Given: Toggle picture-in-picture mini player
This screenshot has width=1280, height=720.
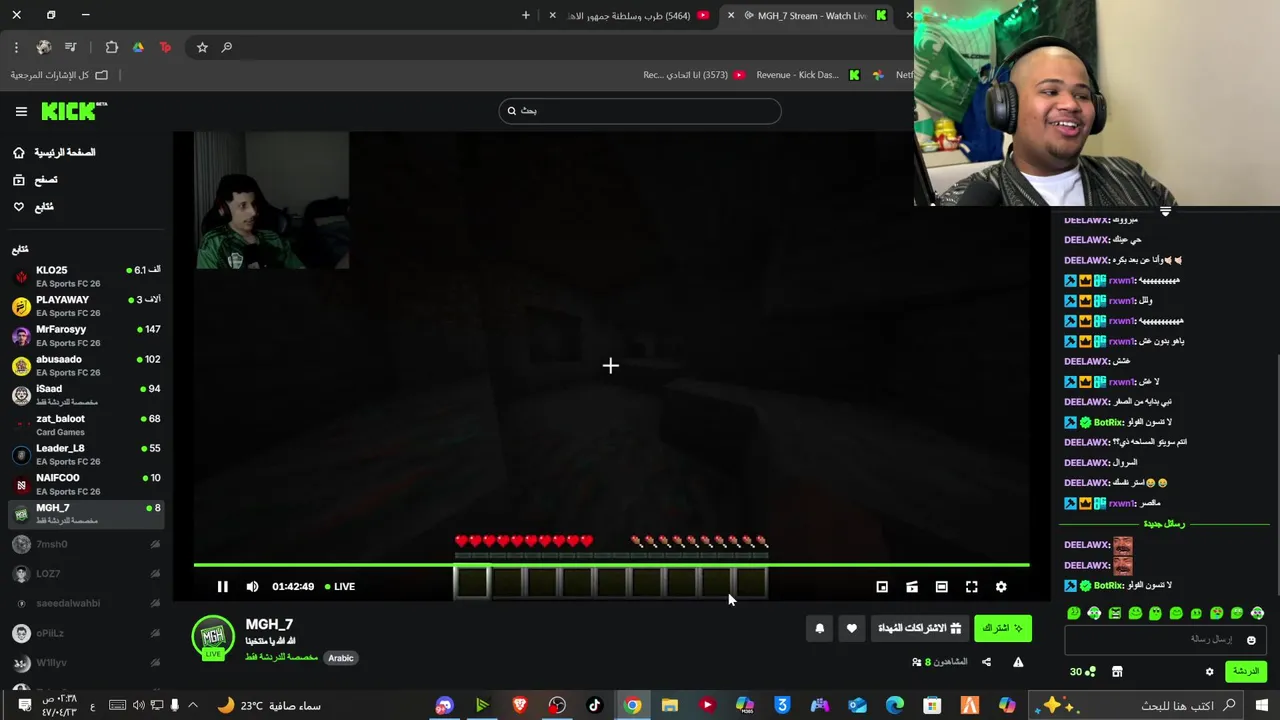Looking at the screenshot, I should [x=882, y=587].
